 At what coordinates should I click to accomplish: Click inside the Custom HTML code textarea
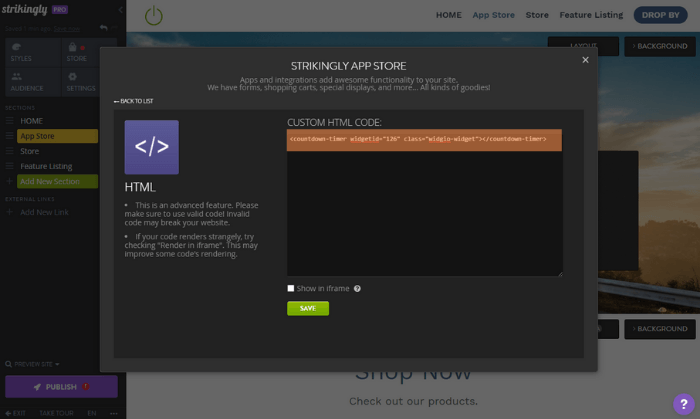(x=425, y=203)
